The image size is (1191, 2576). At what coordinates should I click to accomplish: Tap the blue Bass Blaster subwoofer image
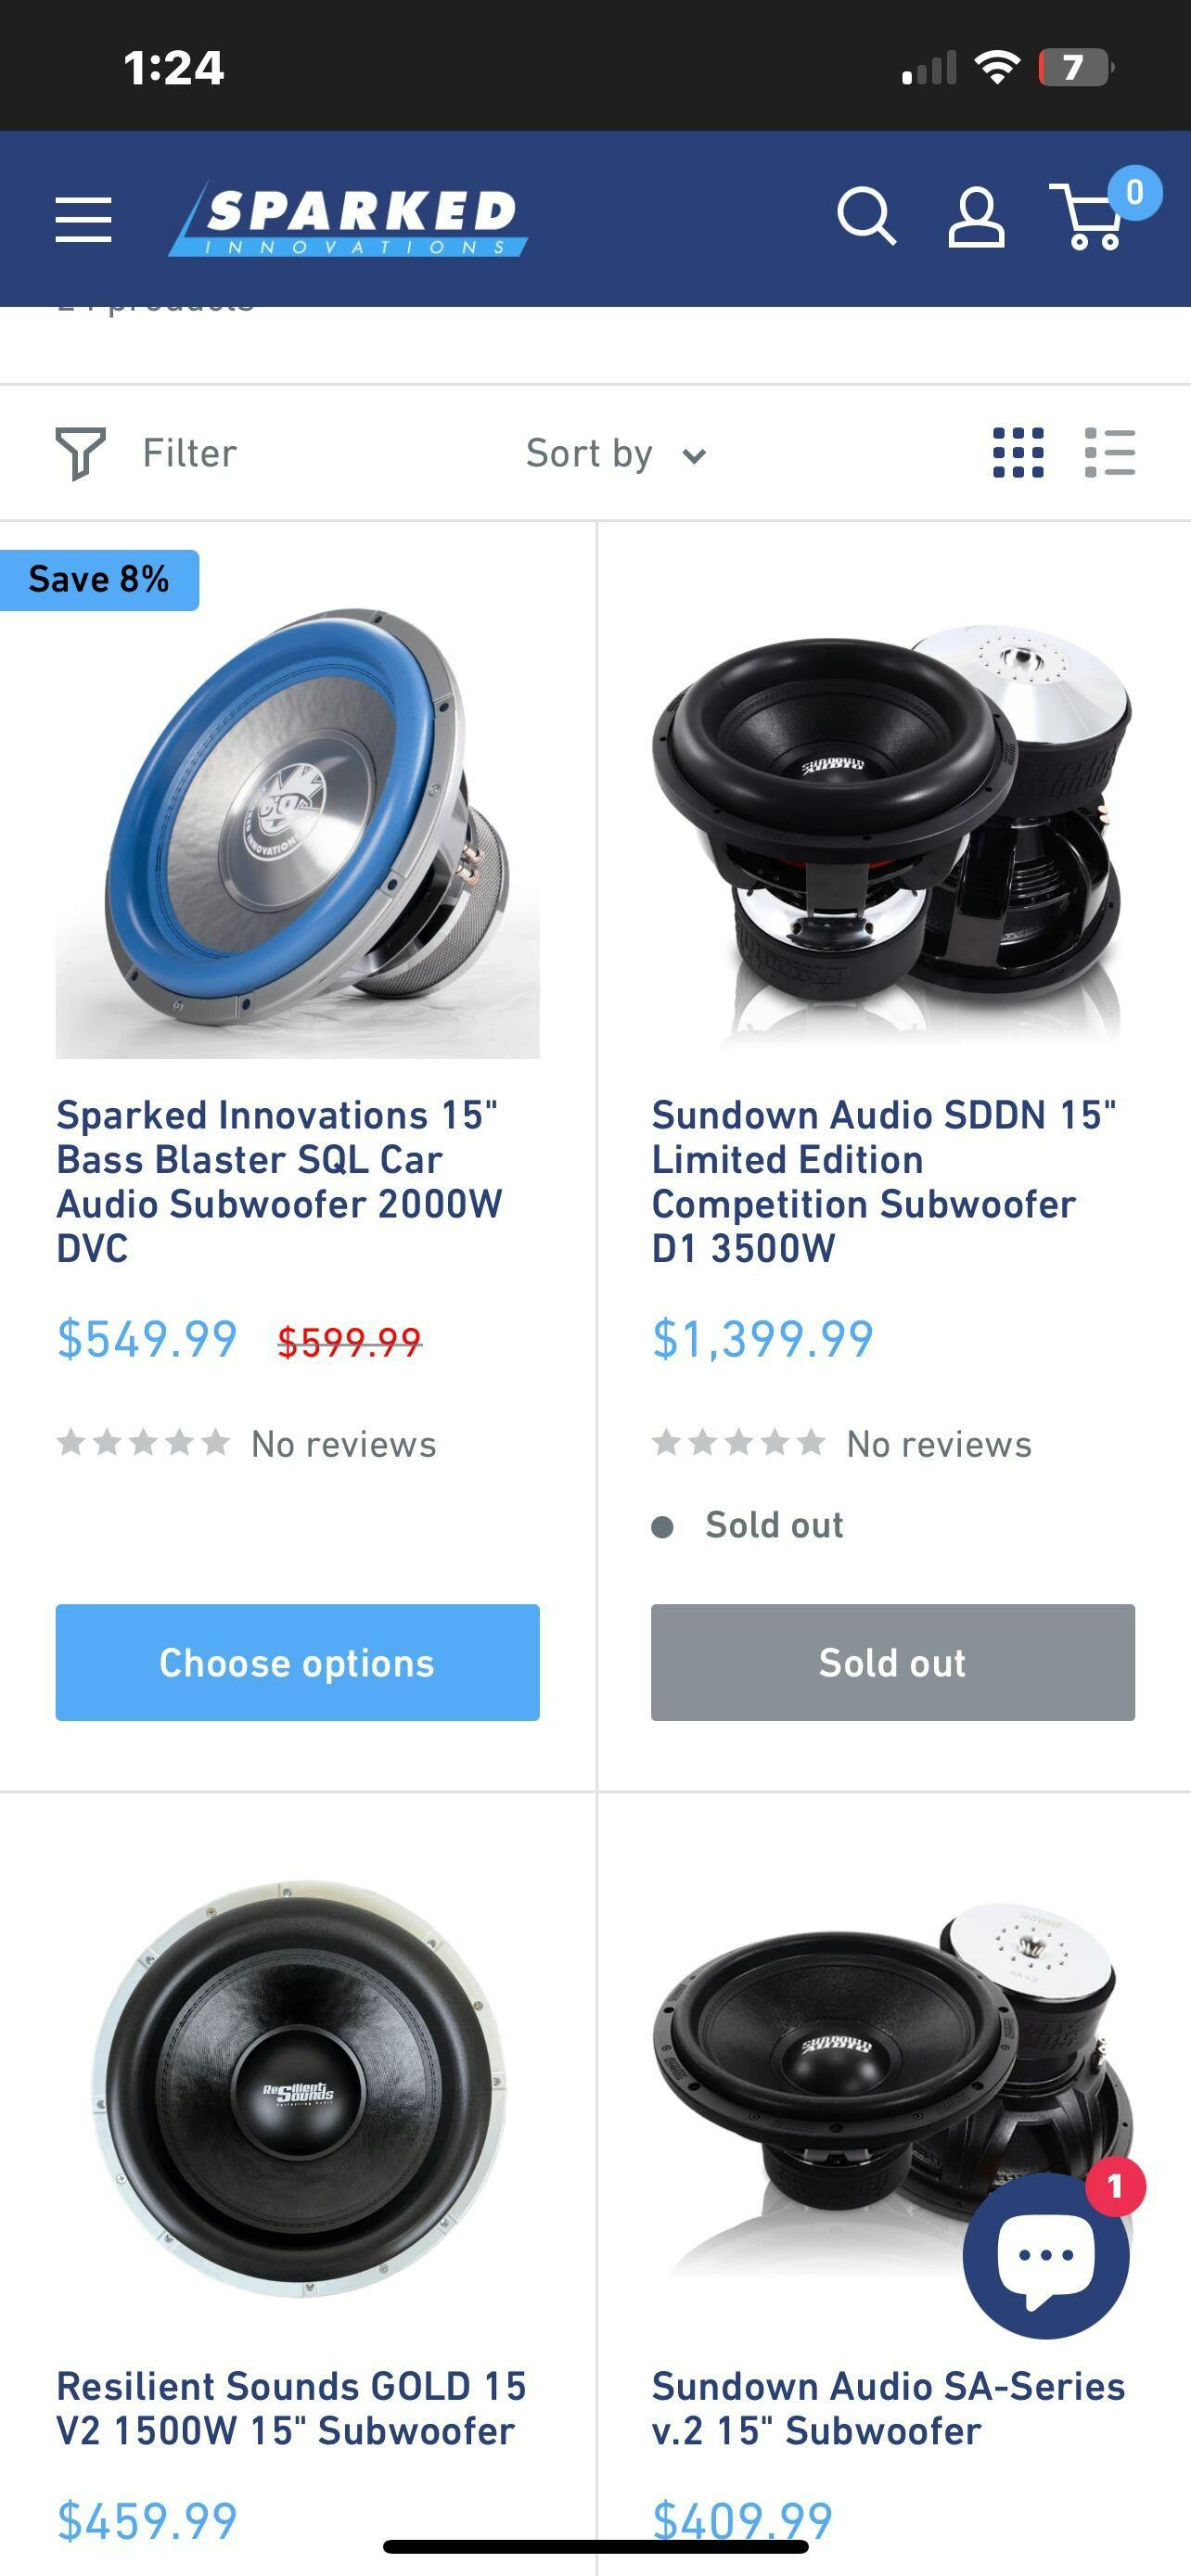click(297, 833)
